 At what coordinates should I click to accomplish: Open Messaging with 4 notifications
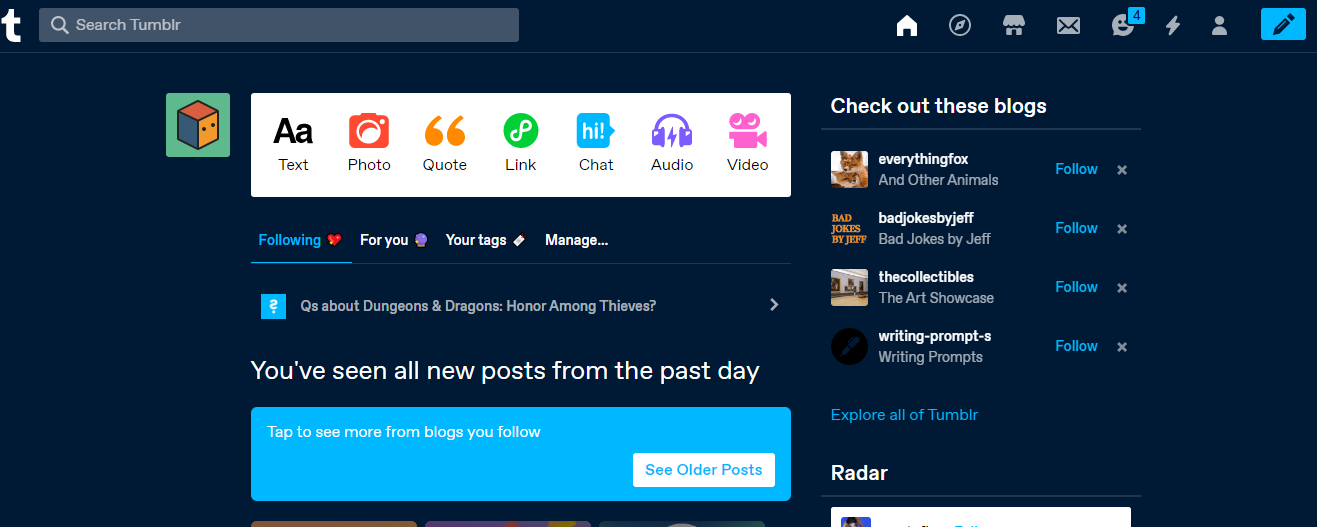[1124, 26]
